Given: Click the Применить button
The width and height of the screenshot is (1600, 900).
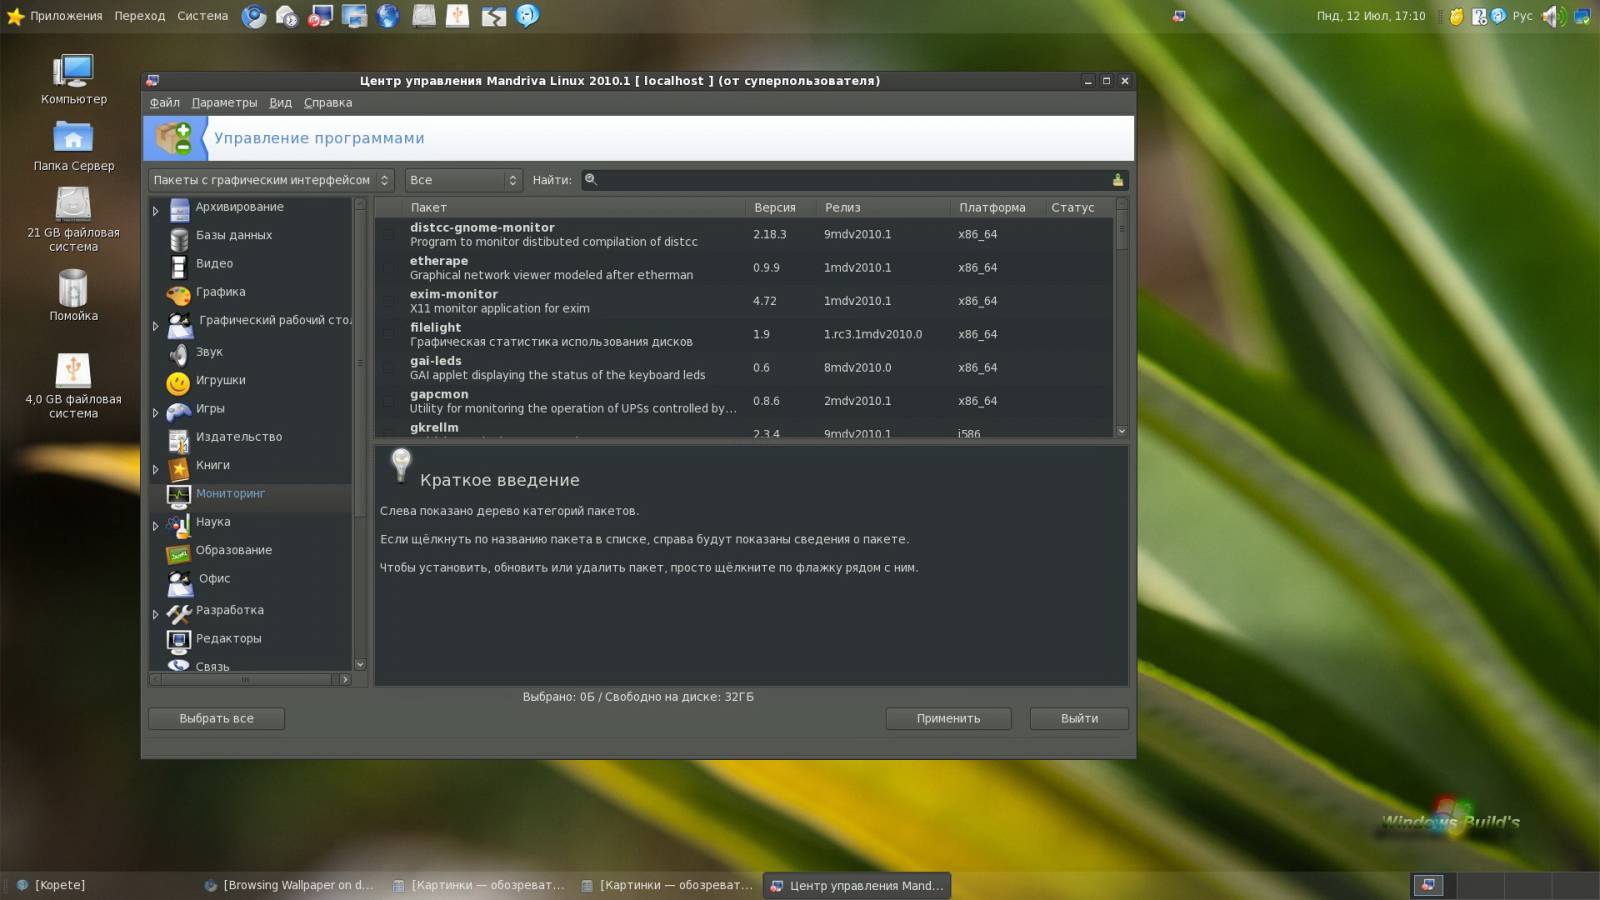Looking at the screenshot, I should (948, 719).
